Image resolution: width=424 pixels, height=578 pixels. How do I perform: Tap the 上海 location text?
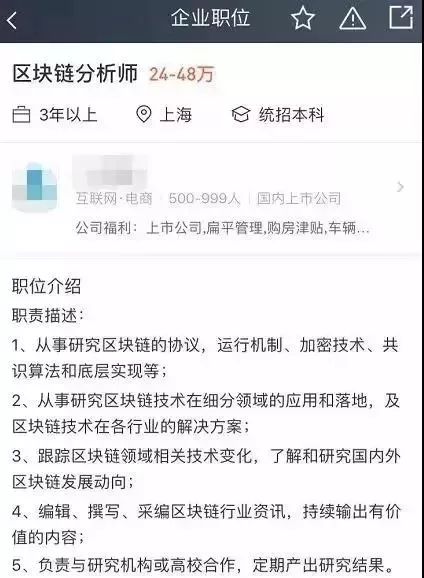tap(175, 115)
